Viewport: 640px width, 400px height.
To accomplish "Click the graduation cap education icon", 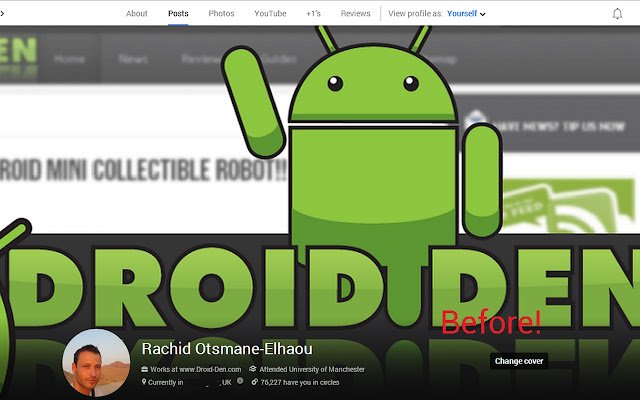I will (x=253, y=369).
